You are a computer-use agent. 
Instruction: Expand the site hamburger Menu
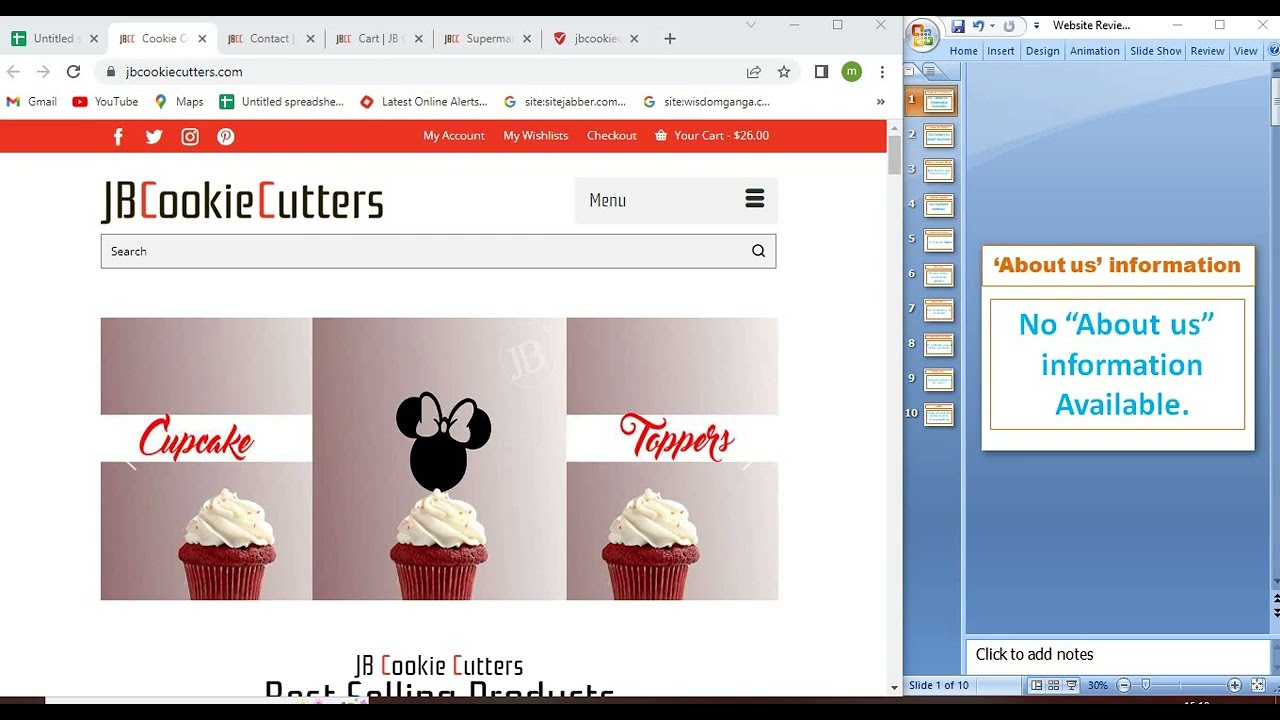754,199
